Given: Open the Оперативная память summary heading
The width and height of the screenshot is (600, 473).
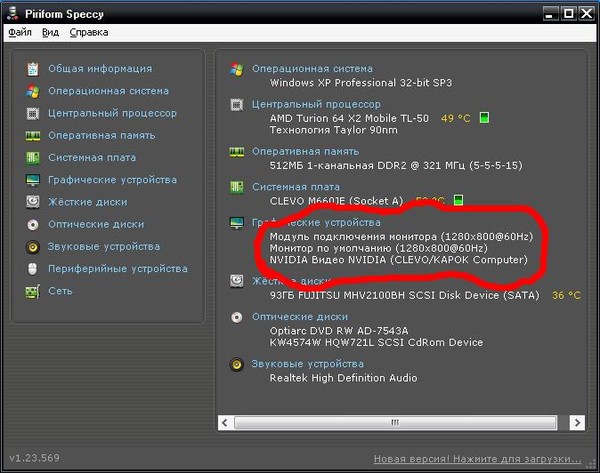Looking at the screenshot, I should (305, 152).
